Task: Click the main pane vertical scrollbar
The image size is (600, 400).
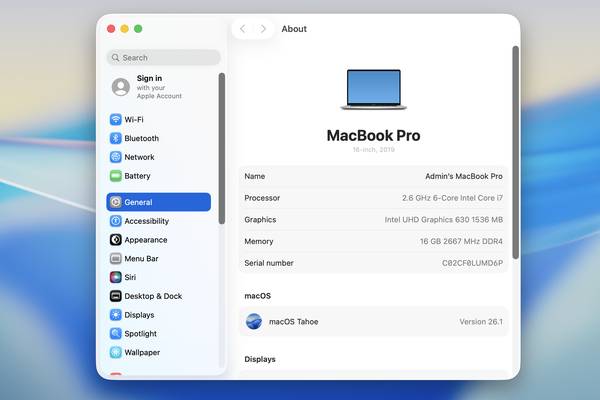Action: (x=516, y=150)
